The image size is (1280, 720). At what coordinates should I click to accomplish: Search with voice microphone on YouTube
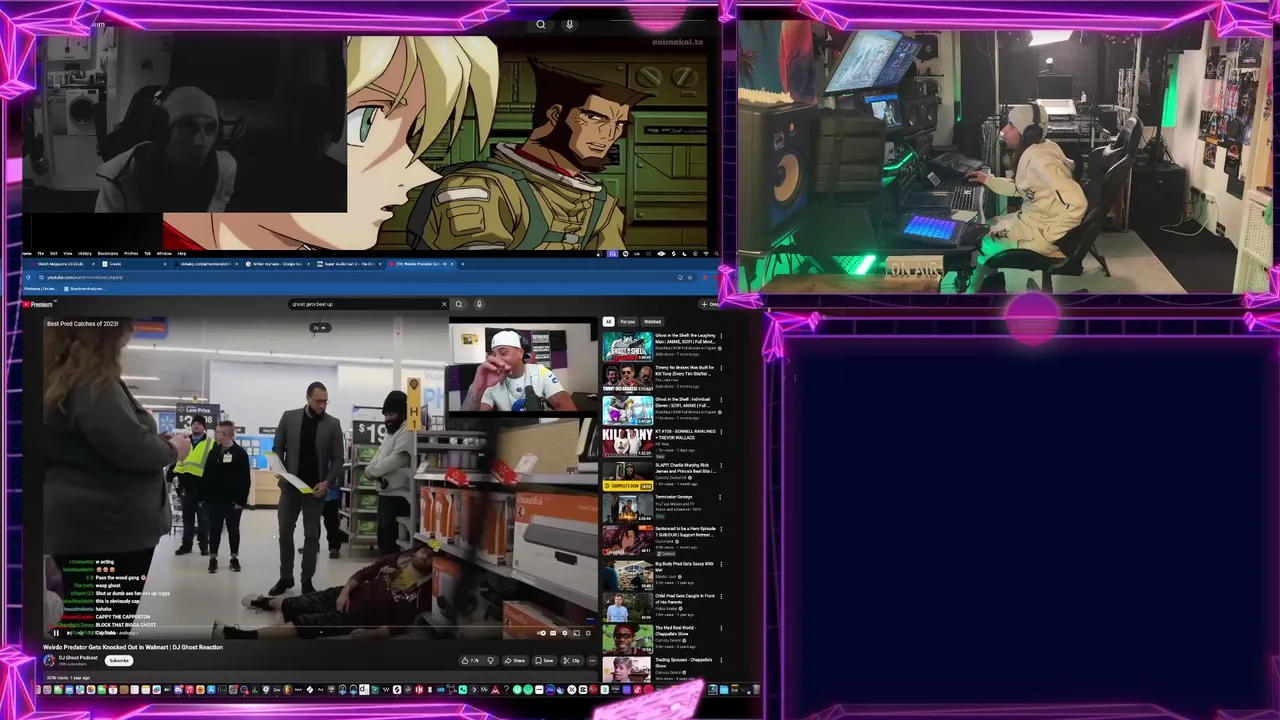[x=479, y=304]
